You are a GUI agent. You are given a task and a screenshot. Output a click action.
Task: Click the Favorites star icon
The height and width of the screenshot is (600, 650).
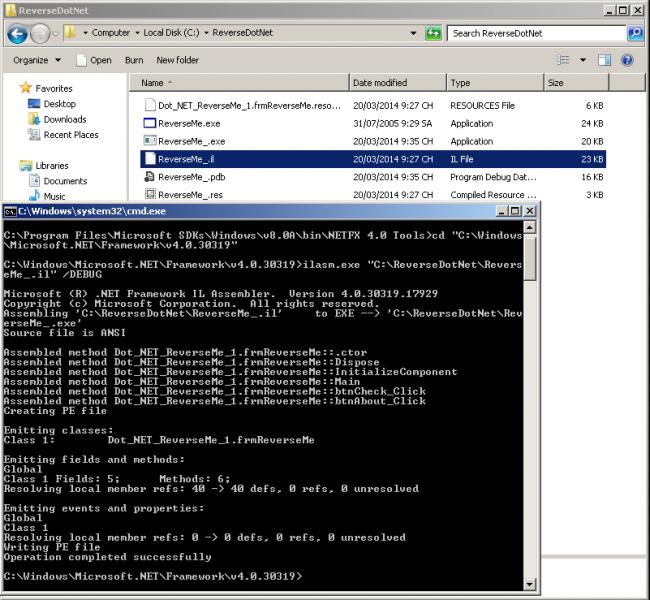[x=26, y=87]
